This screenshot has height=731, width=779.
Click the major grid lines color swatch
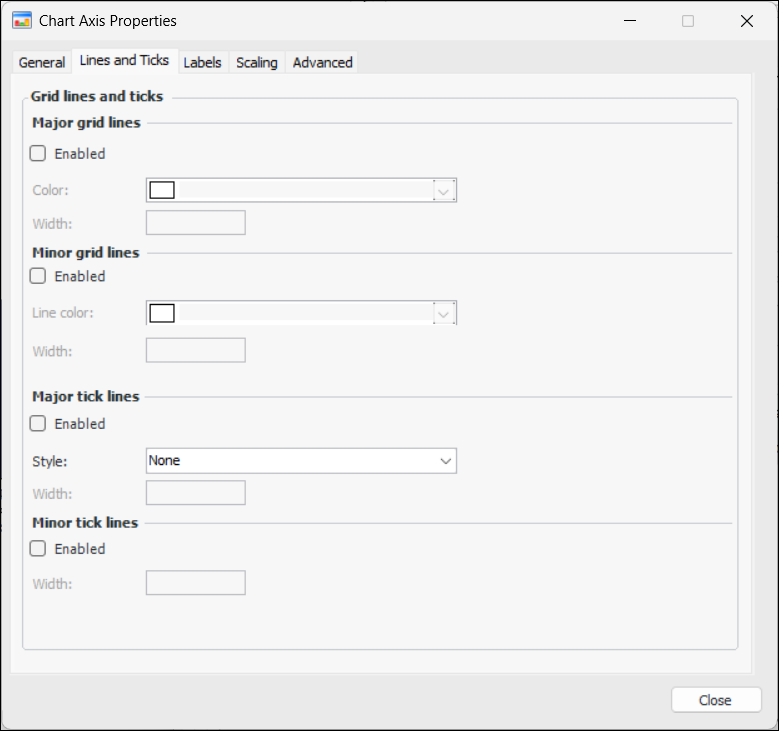click(x=162, y=190)
